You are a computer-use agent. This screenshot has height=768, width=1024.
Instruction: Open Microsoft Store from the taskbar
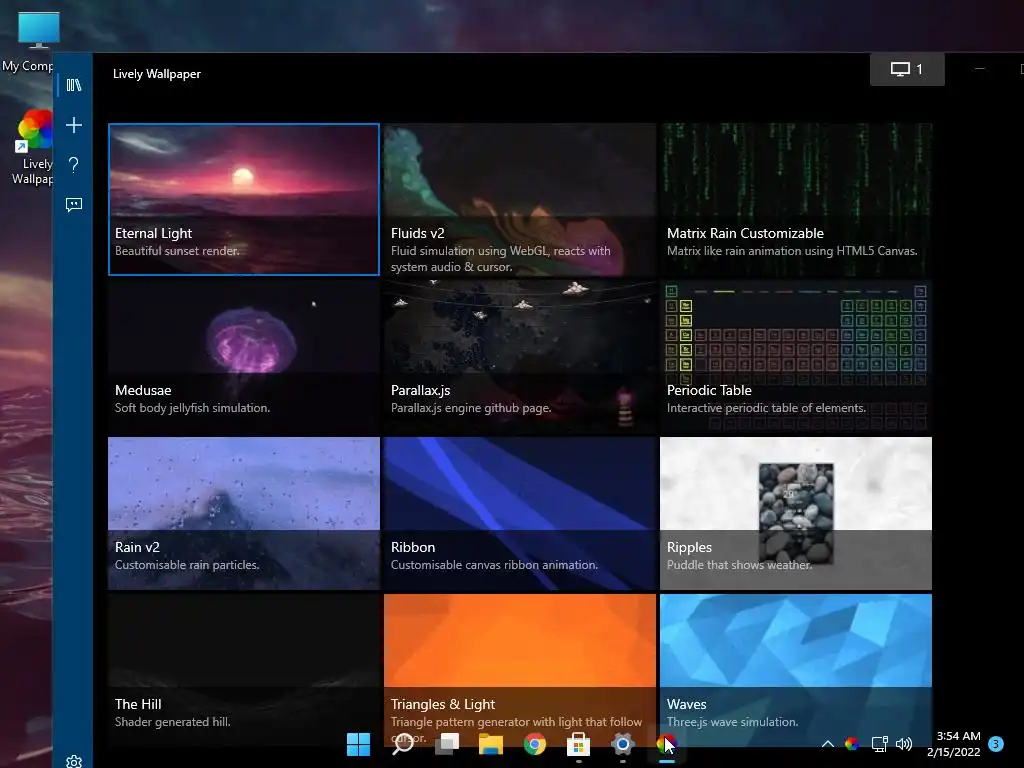click(x=579, y=744)
